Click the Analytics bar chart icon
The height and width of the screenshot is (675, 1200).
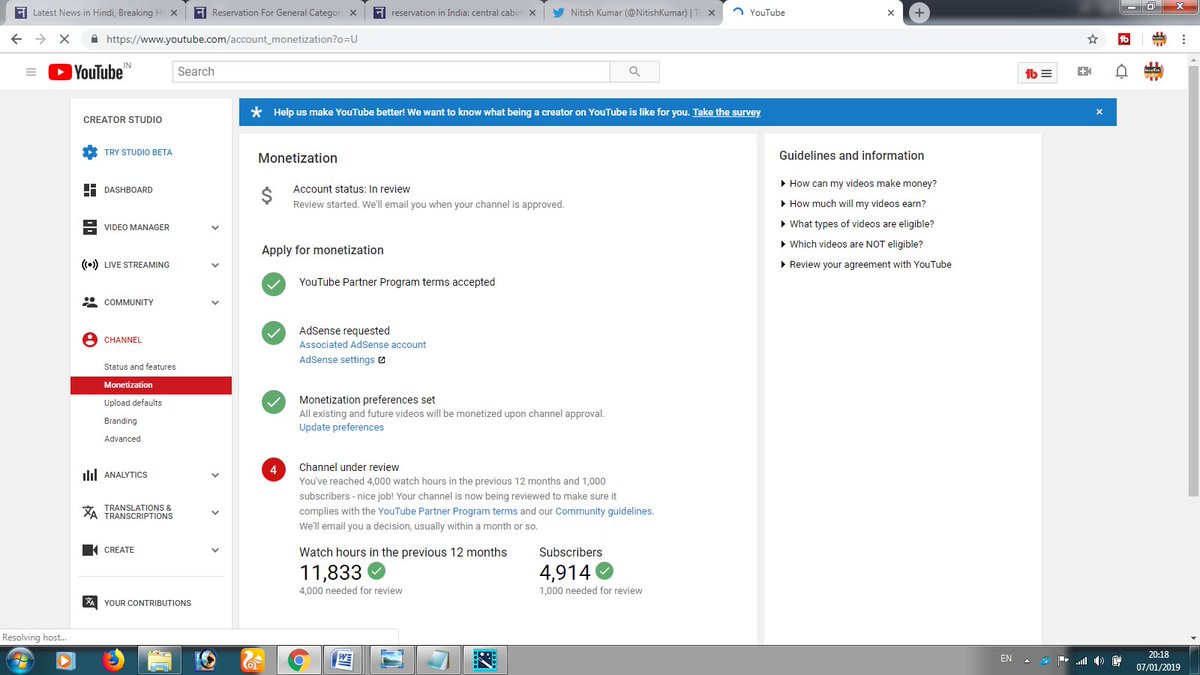(90, 475)
